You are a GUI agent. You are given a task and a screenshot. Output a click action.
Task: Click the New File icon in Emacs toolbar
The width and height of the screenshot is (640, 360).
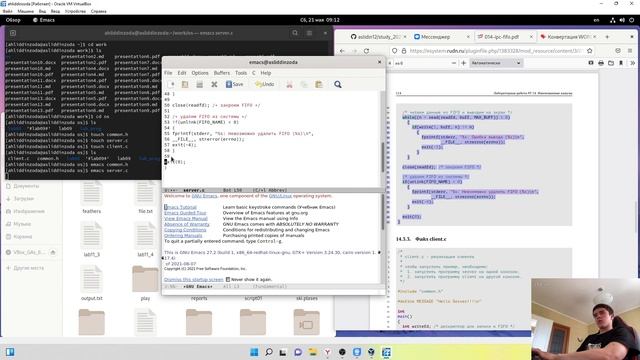click(171, 84)
